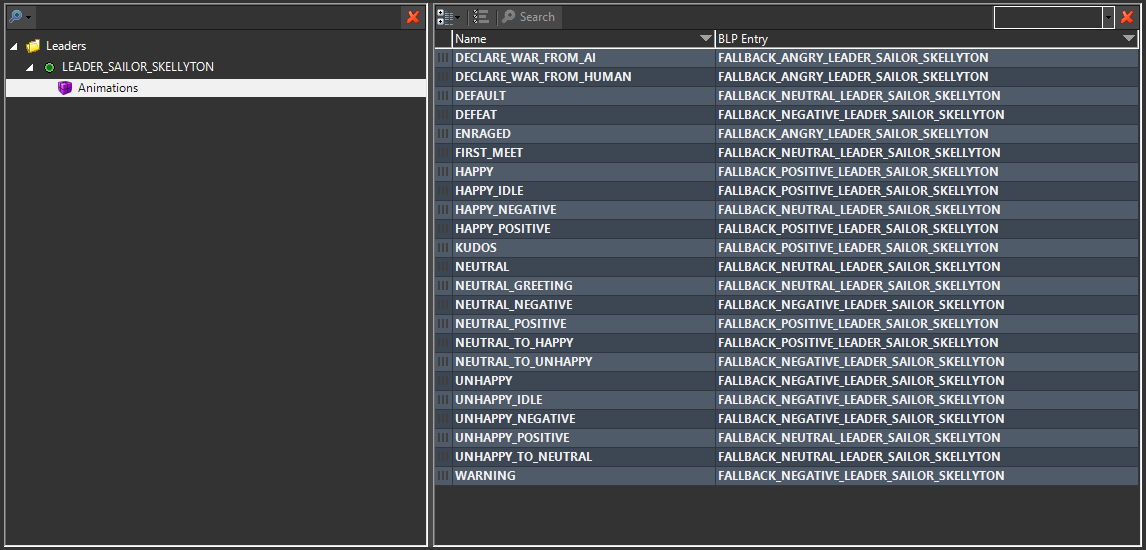
Task: Open the combo box arrow beside the filter field
Action: coord(1109,17)
